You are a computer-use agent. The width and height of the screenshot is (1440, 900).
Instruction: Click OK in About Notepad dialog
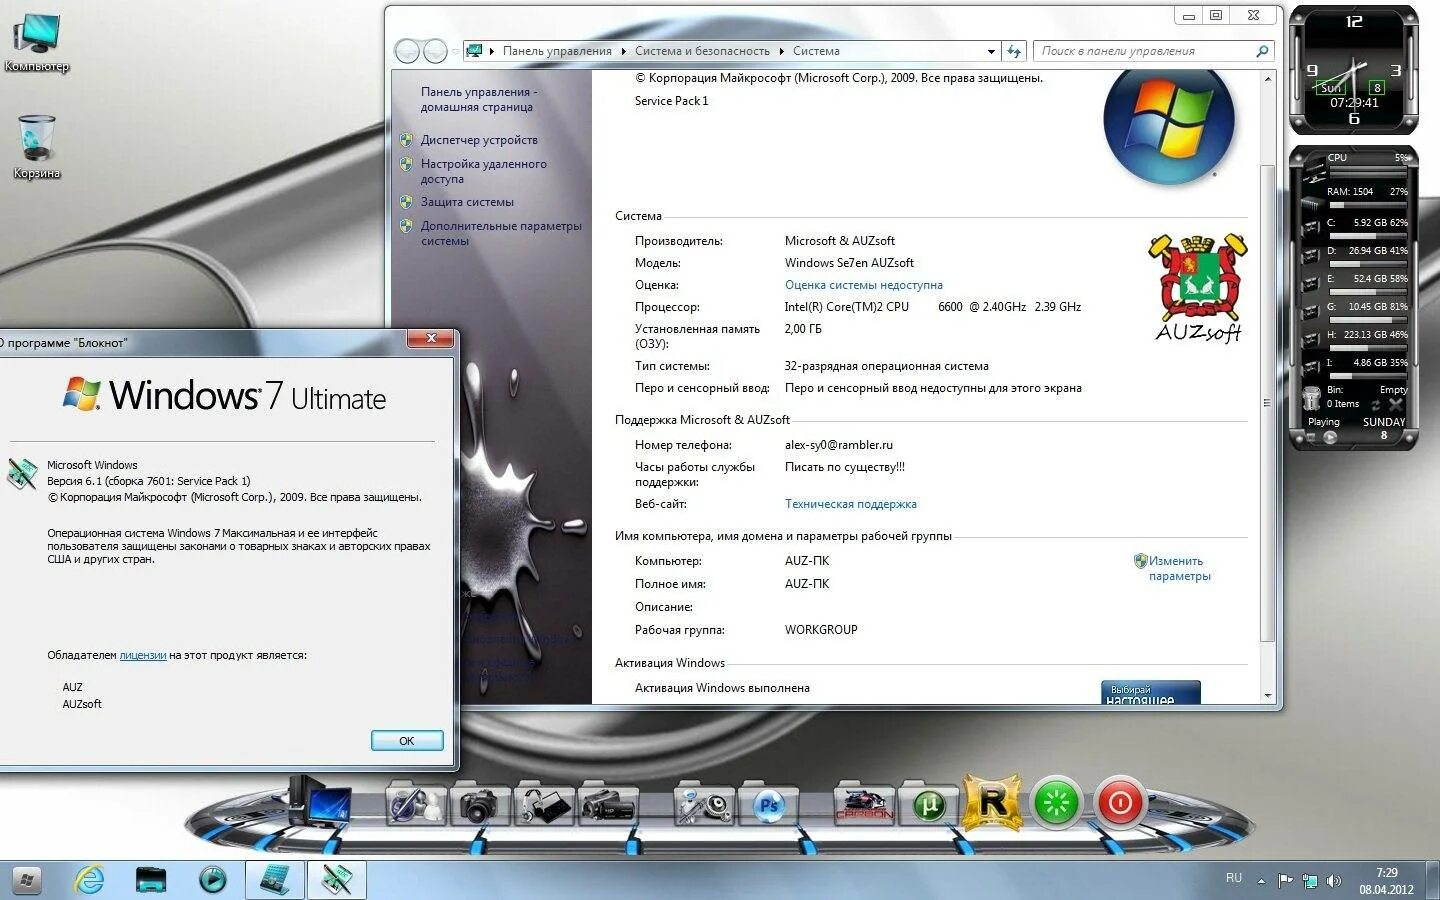point(406,741)
